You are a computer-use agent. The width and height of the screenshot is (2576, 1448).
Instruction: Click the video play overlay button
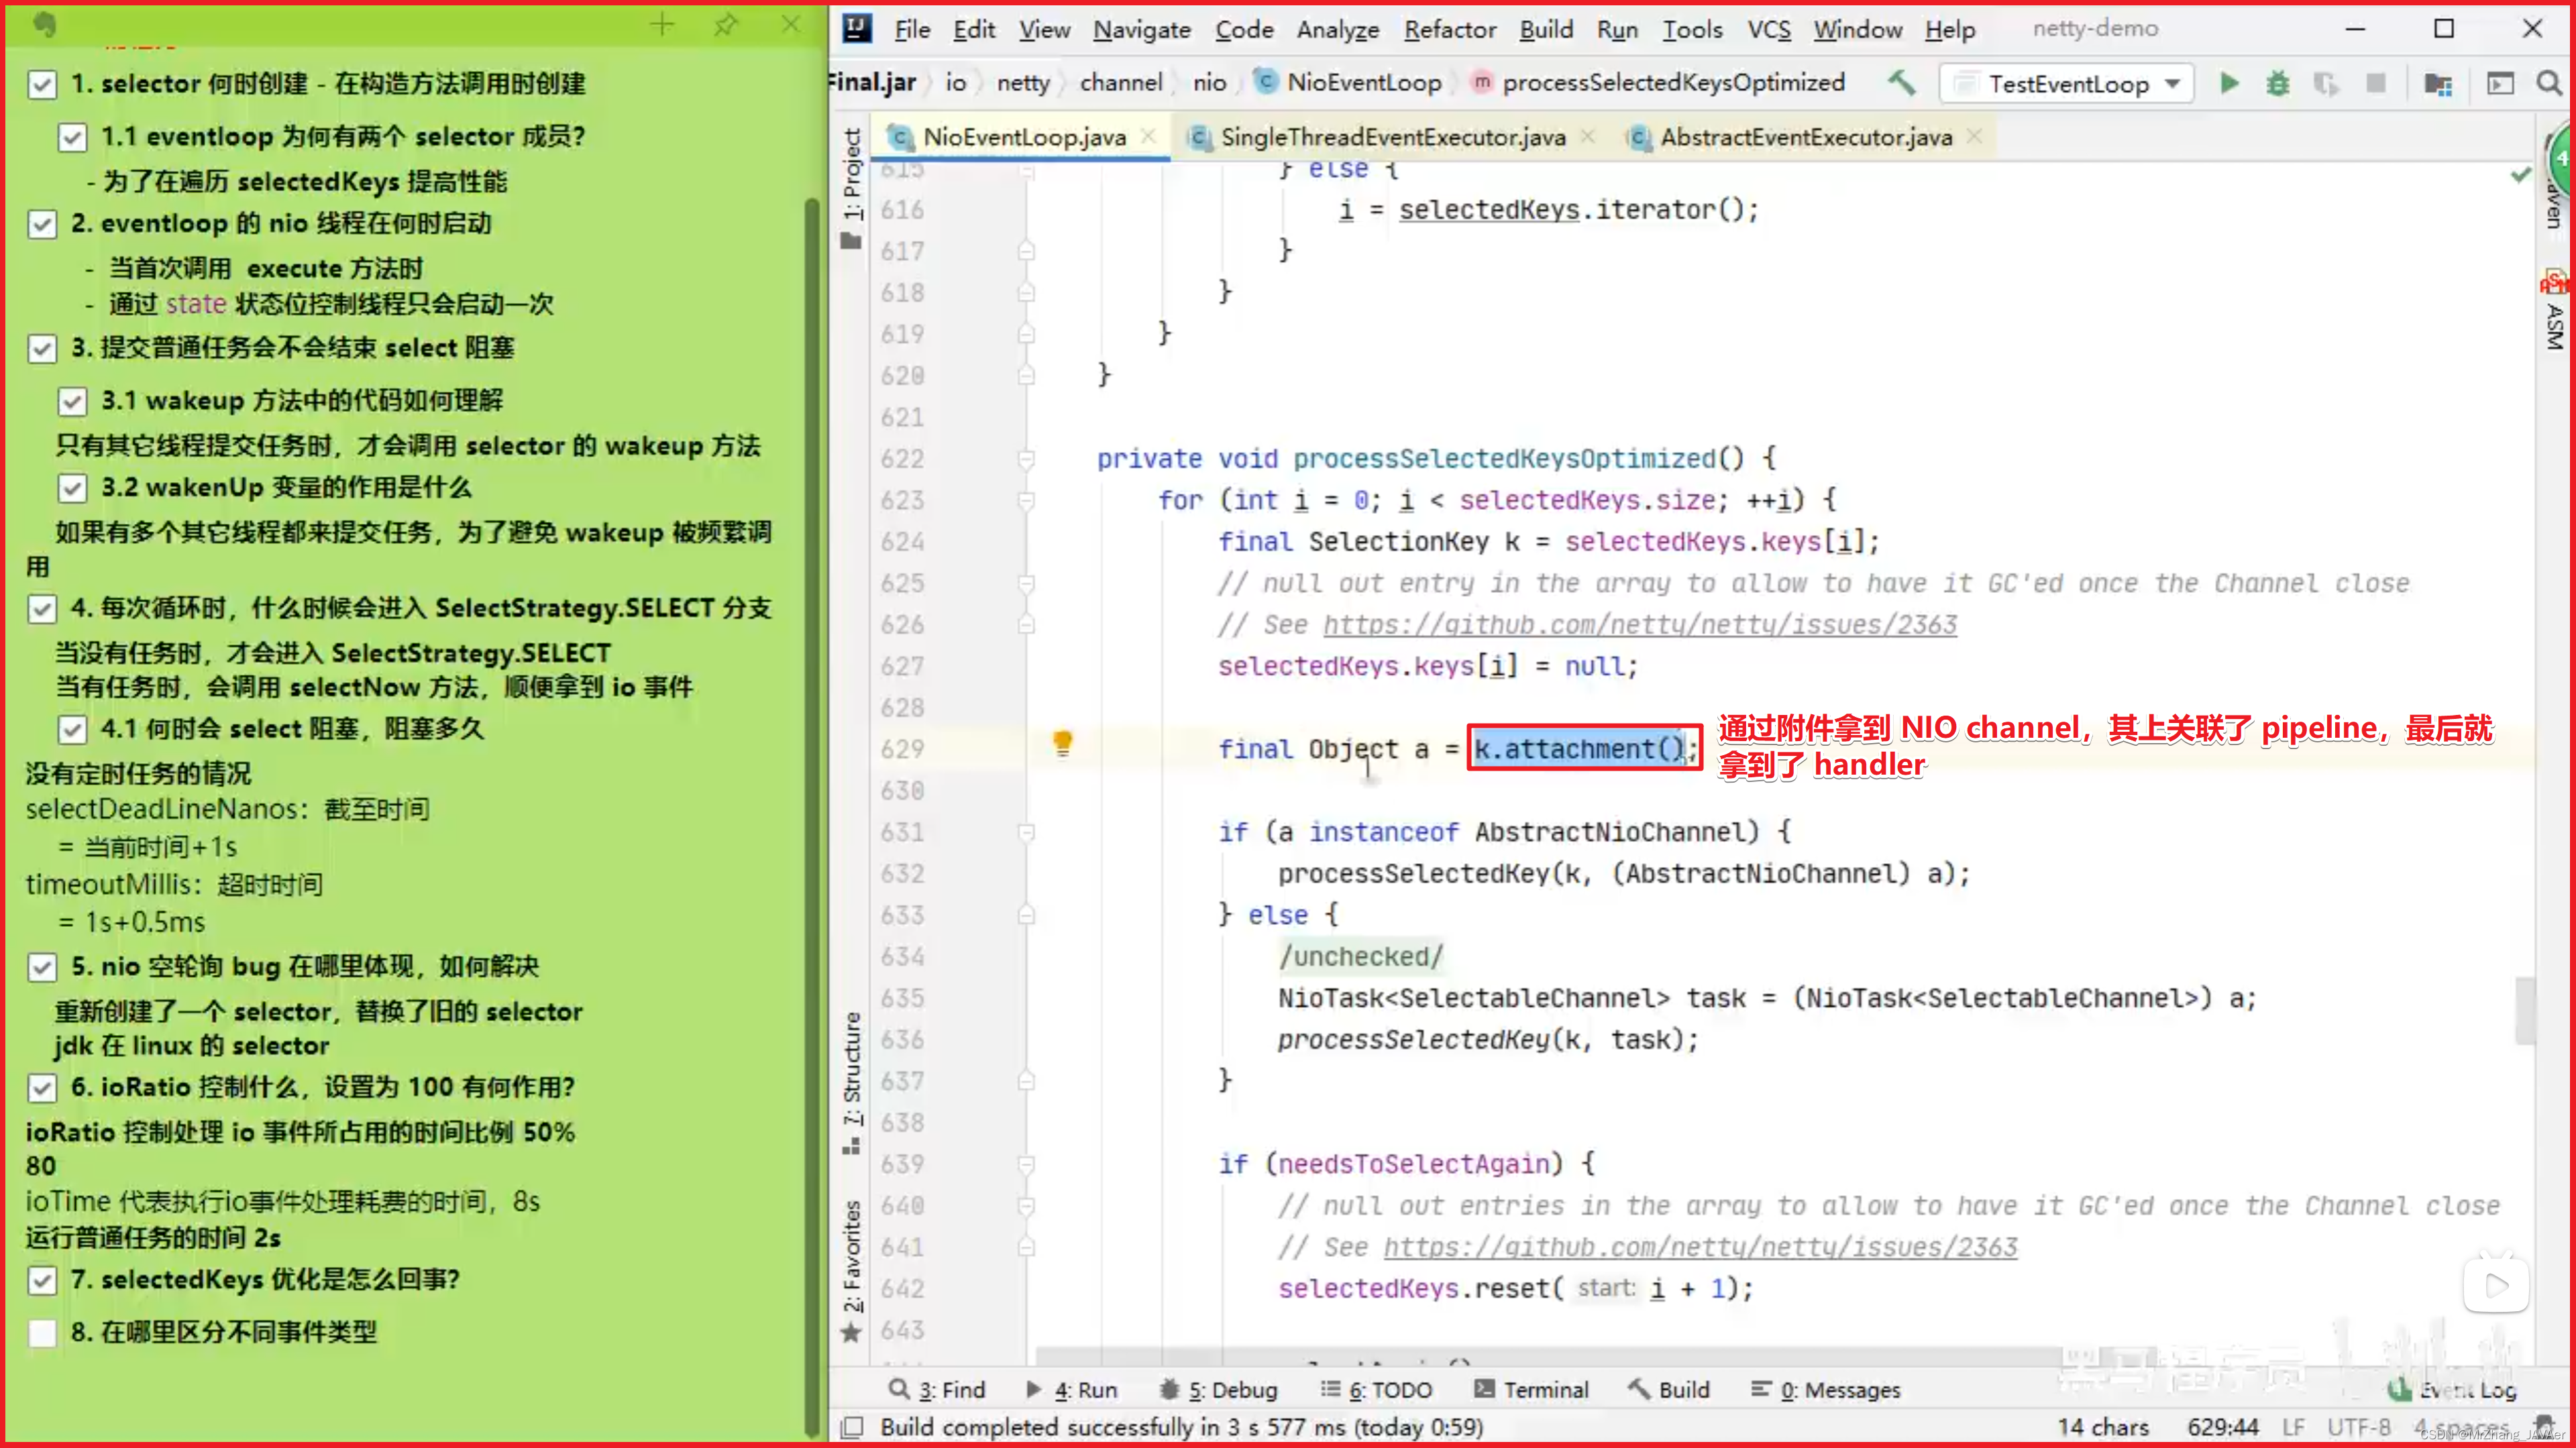(2496, 1285)
